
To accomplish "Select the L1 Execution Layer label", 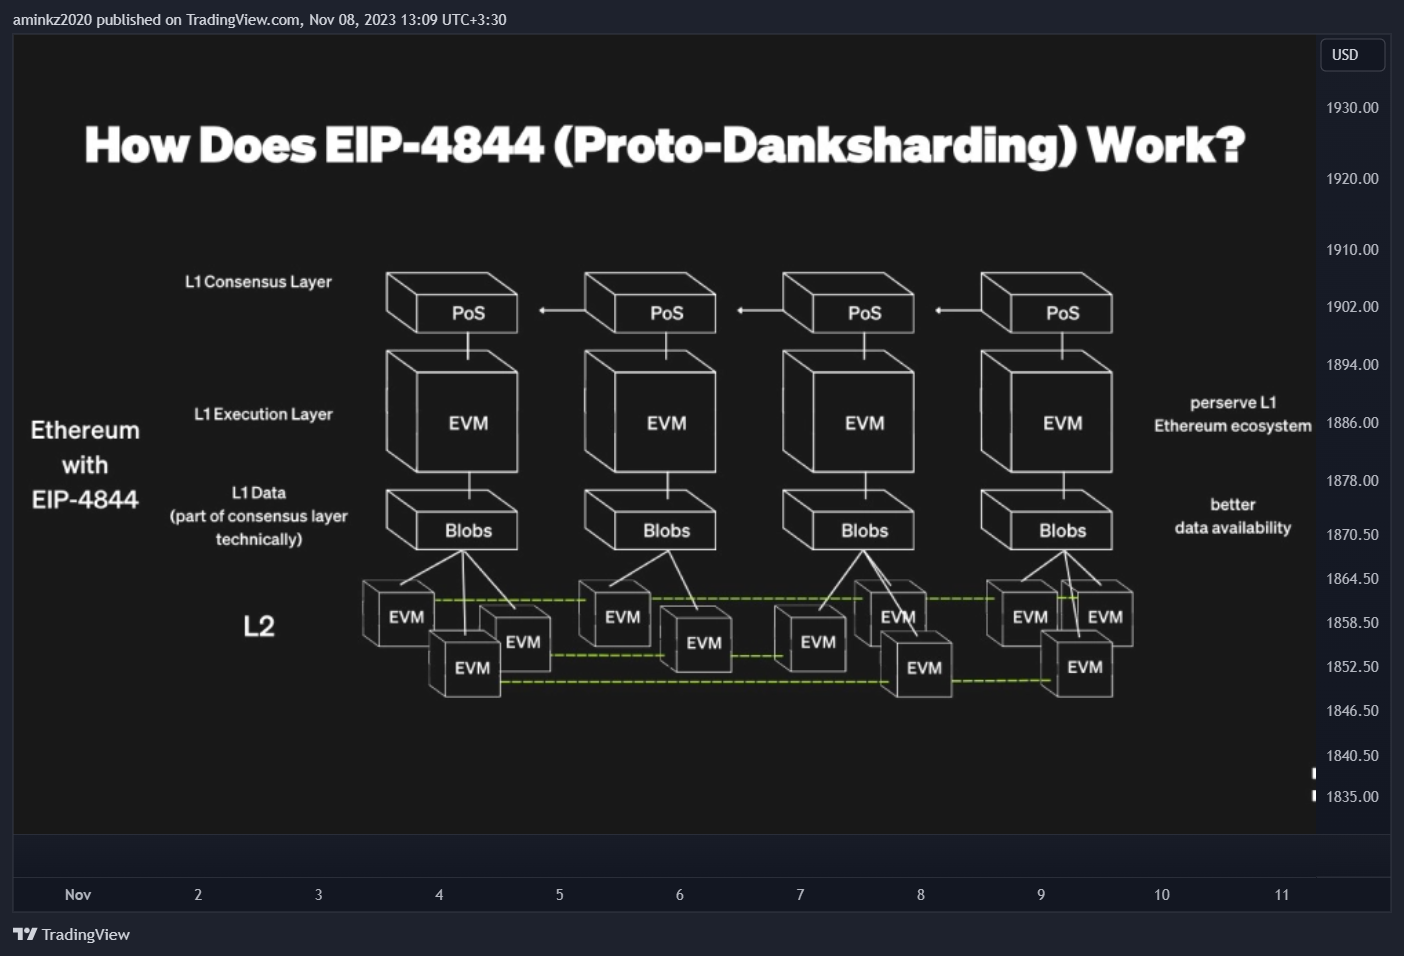I will pyautogui.click(x=263, y=414).
